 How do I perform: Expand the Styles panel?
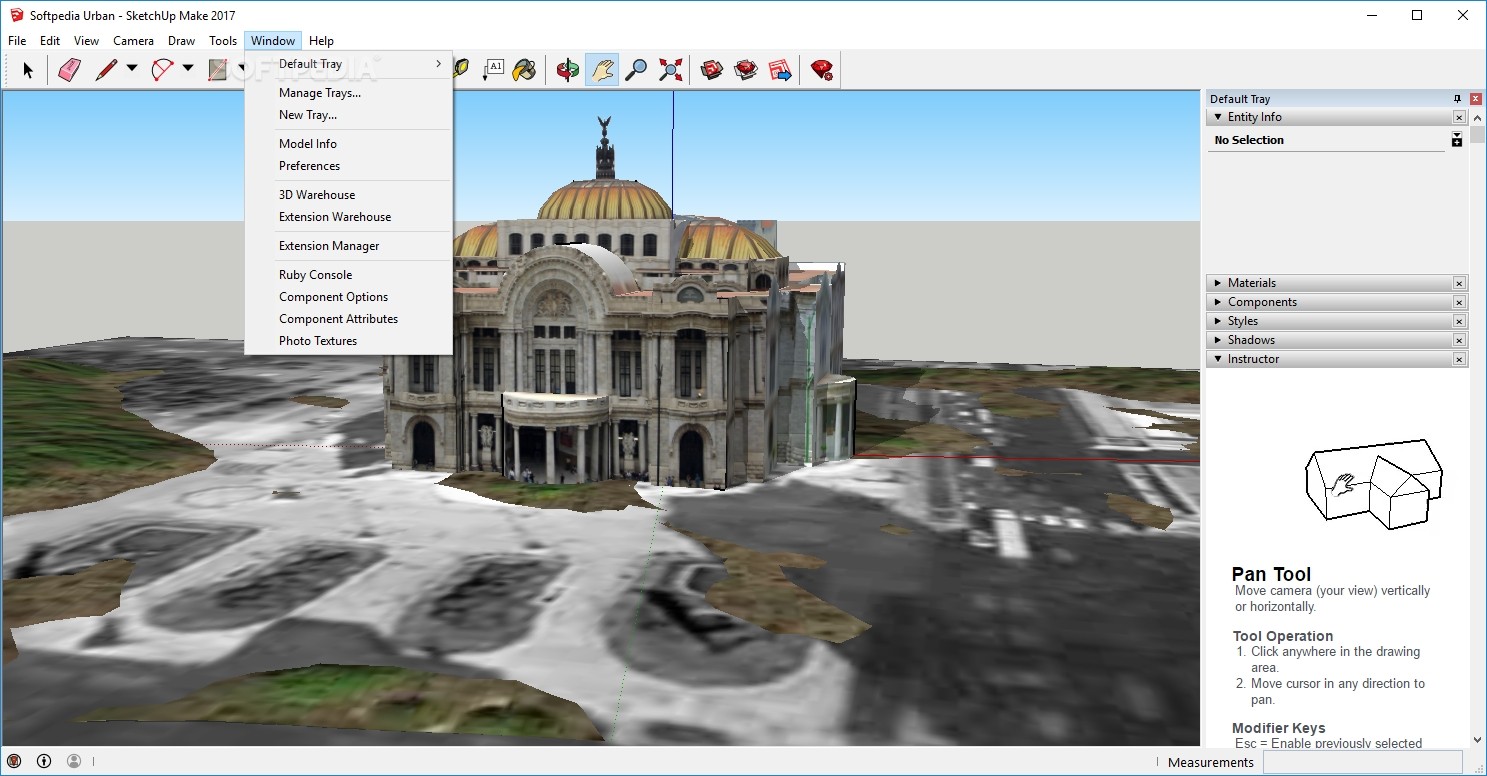click(x=1218, y=321)
